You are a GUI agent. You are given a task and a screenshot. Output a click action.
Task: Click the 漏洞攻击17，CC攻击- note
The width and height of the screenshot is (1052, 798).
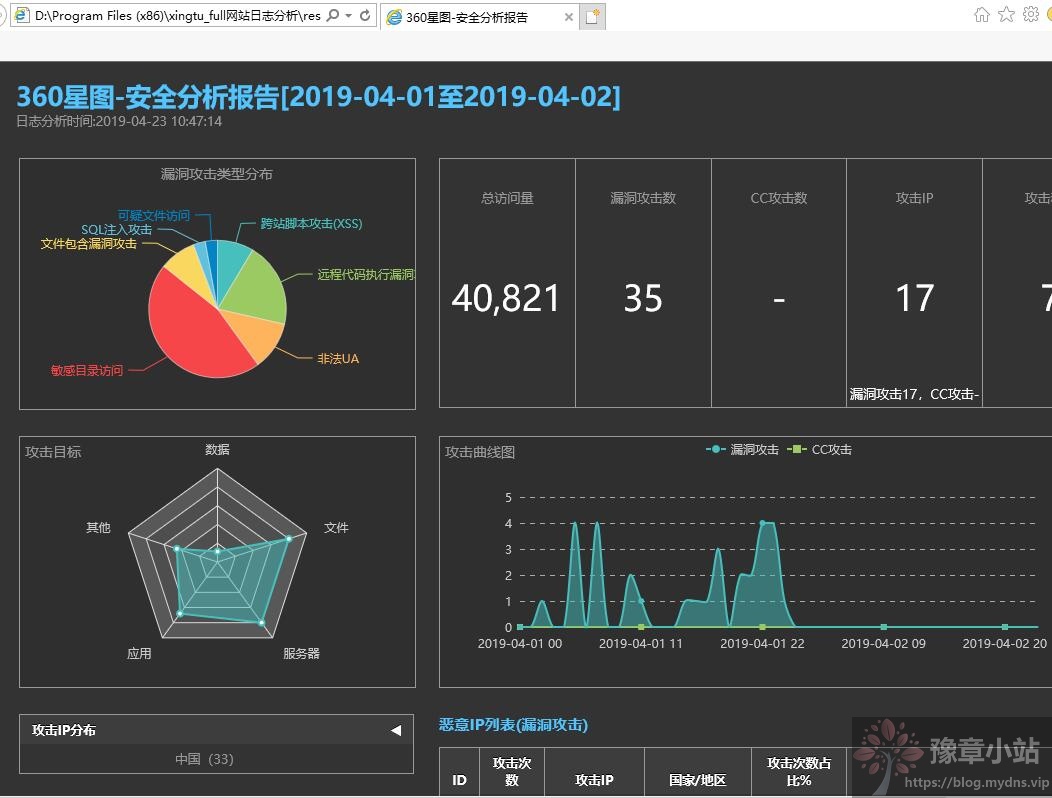coord(914,394)
